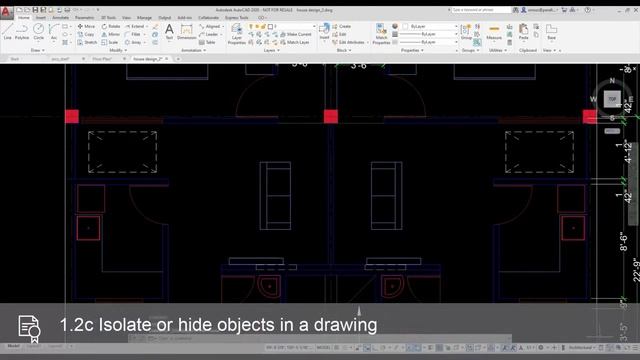Activate the Stretch command
This screenshot has height=360, width=640.
87,42
